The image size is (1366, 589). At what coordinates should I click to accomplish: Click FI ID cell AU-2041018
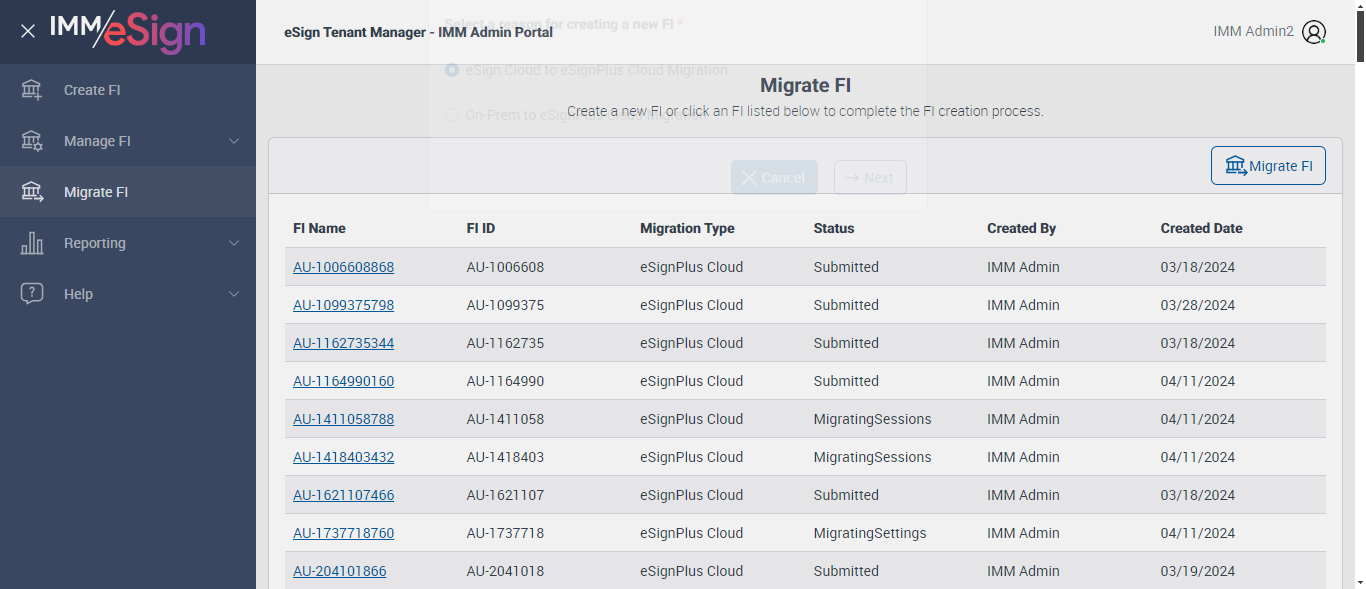(x=505, y=571)
